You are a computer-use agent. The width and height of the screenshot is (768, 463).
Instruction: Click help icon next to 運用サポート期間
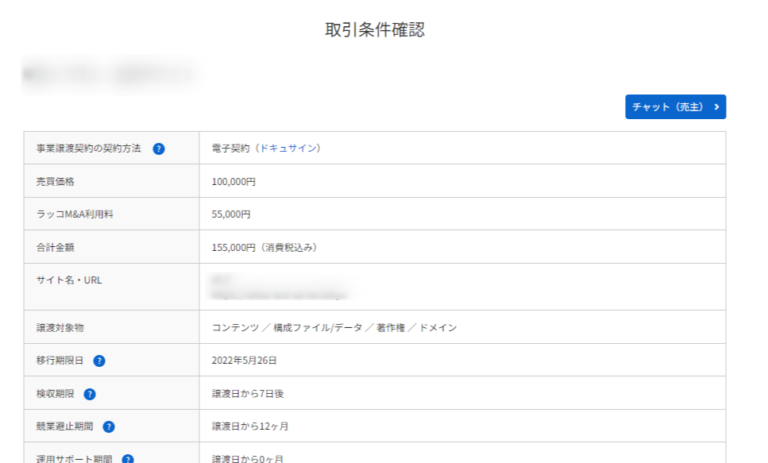coord(128,458)
